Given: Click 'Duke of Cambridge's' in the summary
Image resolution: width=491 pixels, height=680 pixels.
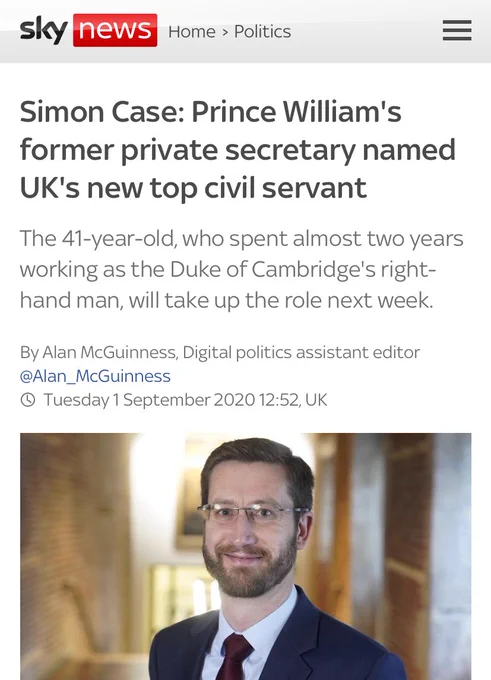Looking at the screenshot, I should tap(273, 270).
